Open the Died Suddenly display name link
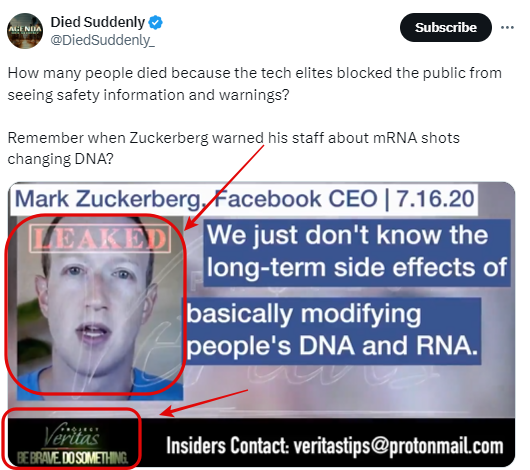530x470 pixels. pyautogui.click(x=98, y=22)
